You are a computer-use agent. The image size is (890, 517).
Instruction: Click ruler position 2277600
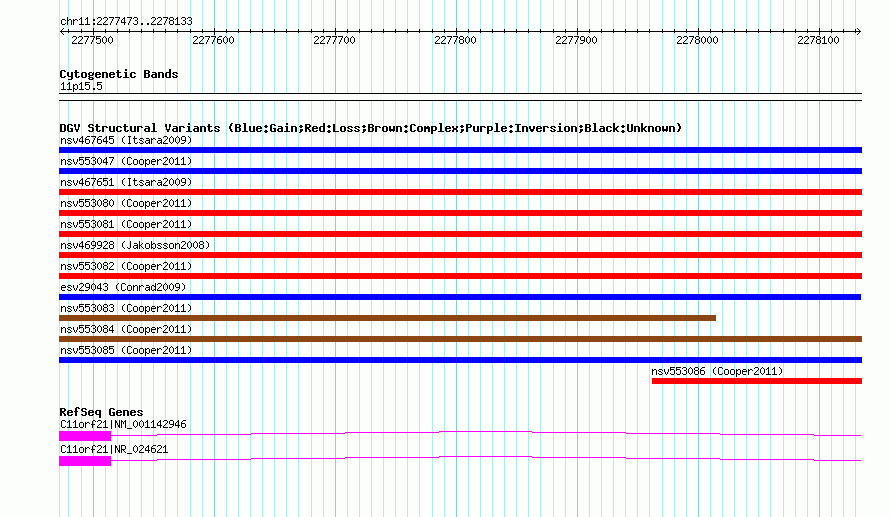tap(213, 40)
